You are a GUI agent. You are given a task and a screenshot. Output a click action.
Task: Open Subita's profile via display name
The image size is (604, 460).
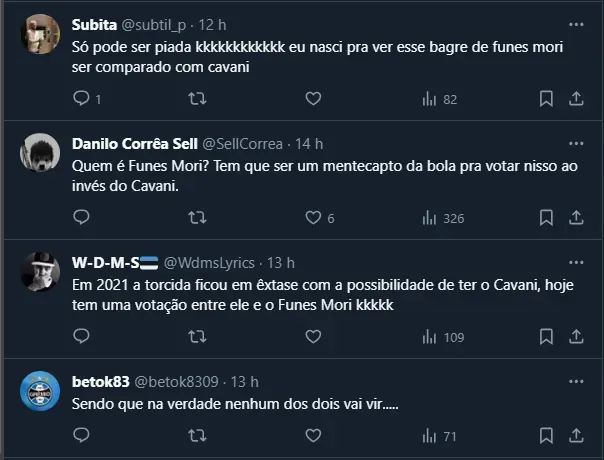point(100,25)
